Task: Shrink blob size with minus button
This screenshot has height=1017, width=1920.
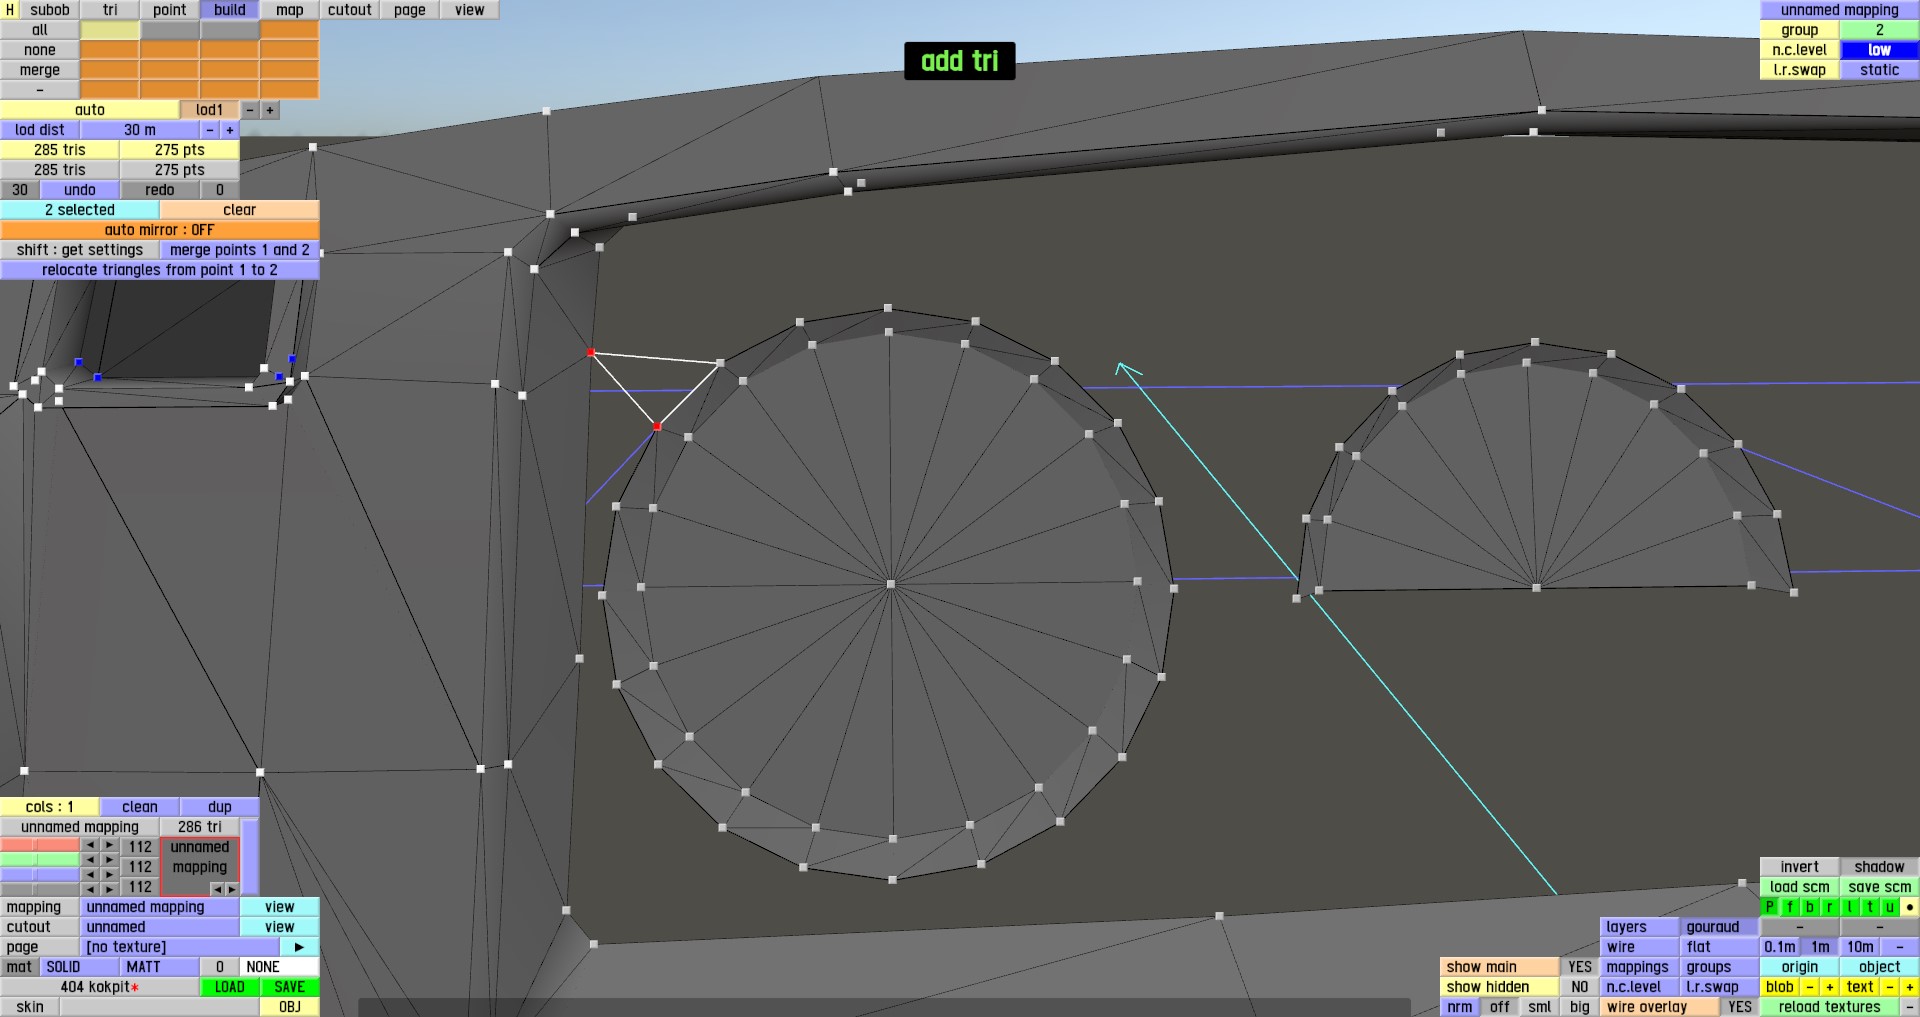Action: [x=1810, y=987]
